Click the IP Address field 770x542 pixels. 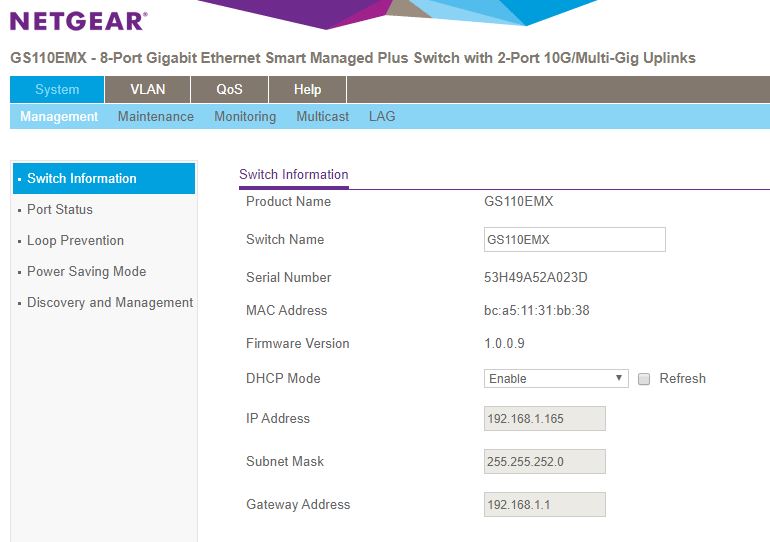click(x=545, y=419)
